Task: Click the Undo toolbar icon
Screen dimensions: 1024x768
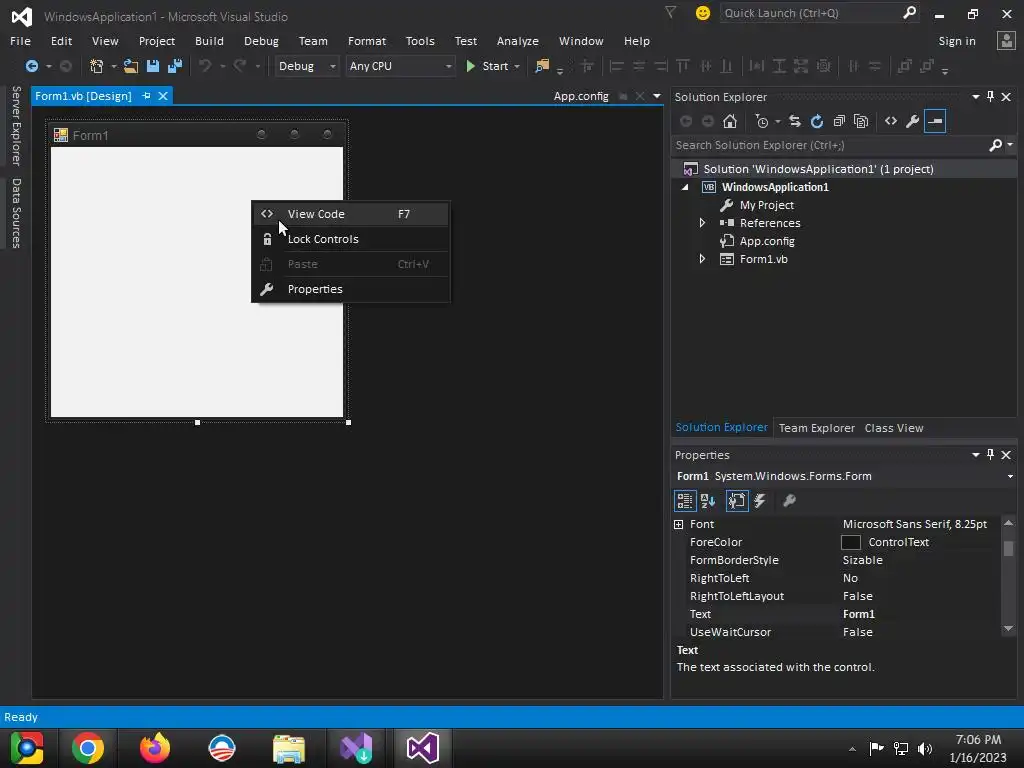Action: click(x=205, y=66)
